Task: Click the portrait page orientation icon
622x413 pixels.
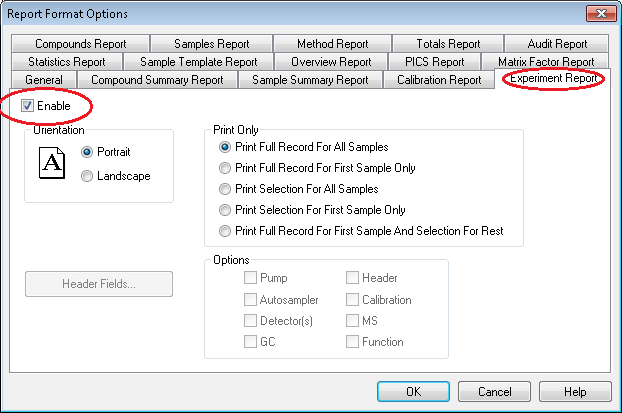Action: 51,165
